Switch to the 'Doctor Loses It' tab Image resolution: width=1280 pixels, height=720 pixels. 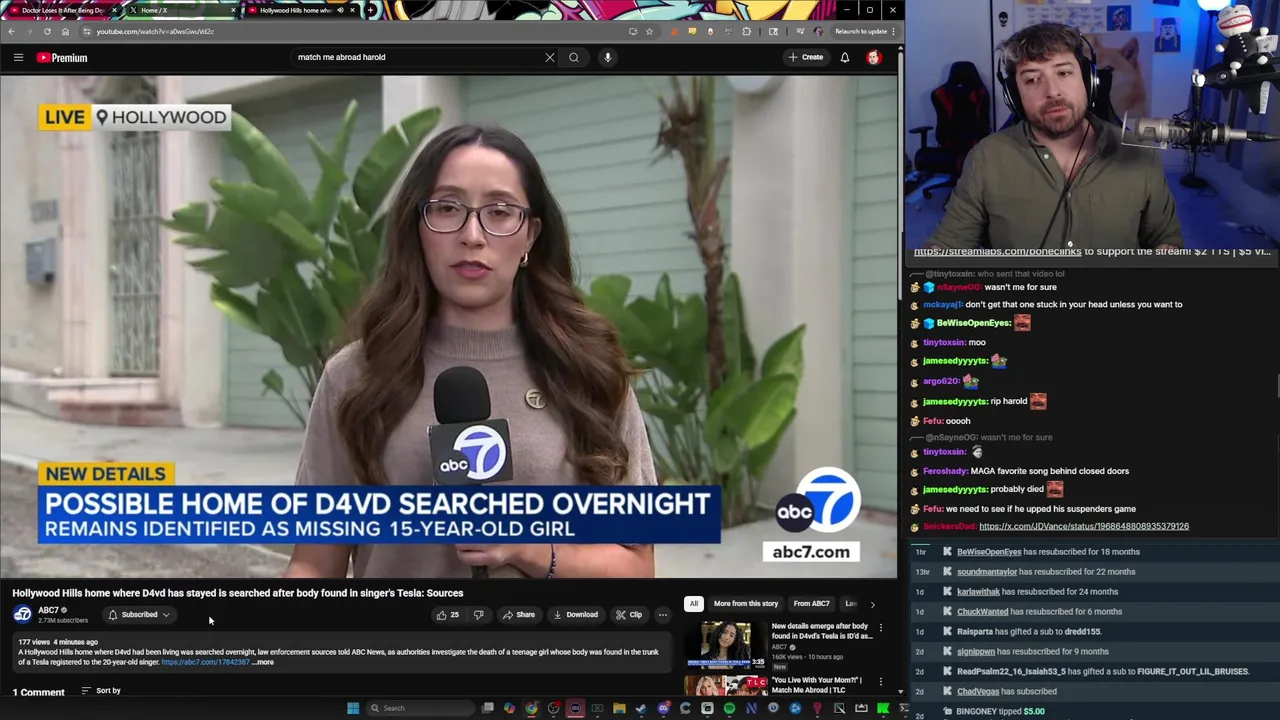(x=62, y=10)
